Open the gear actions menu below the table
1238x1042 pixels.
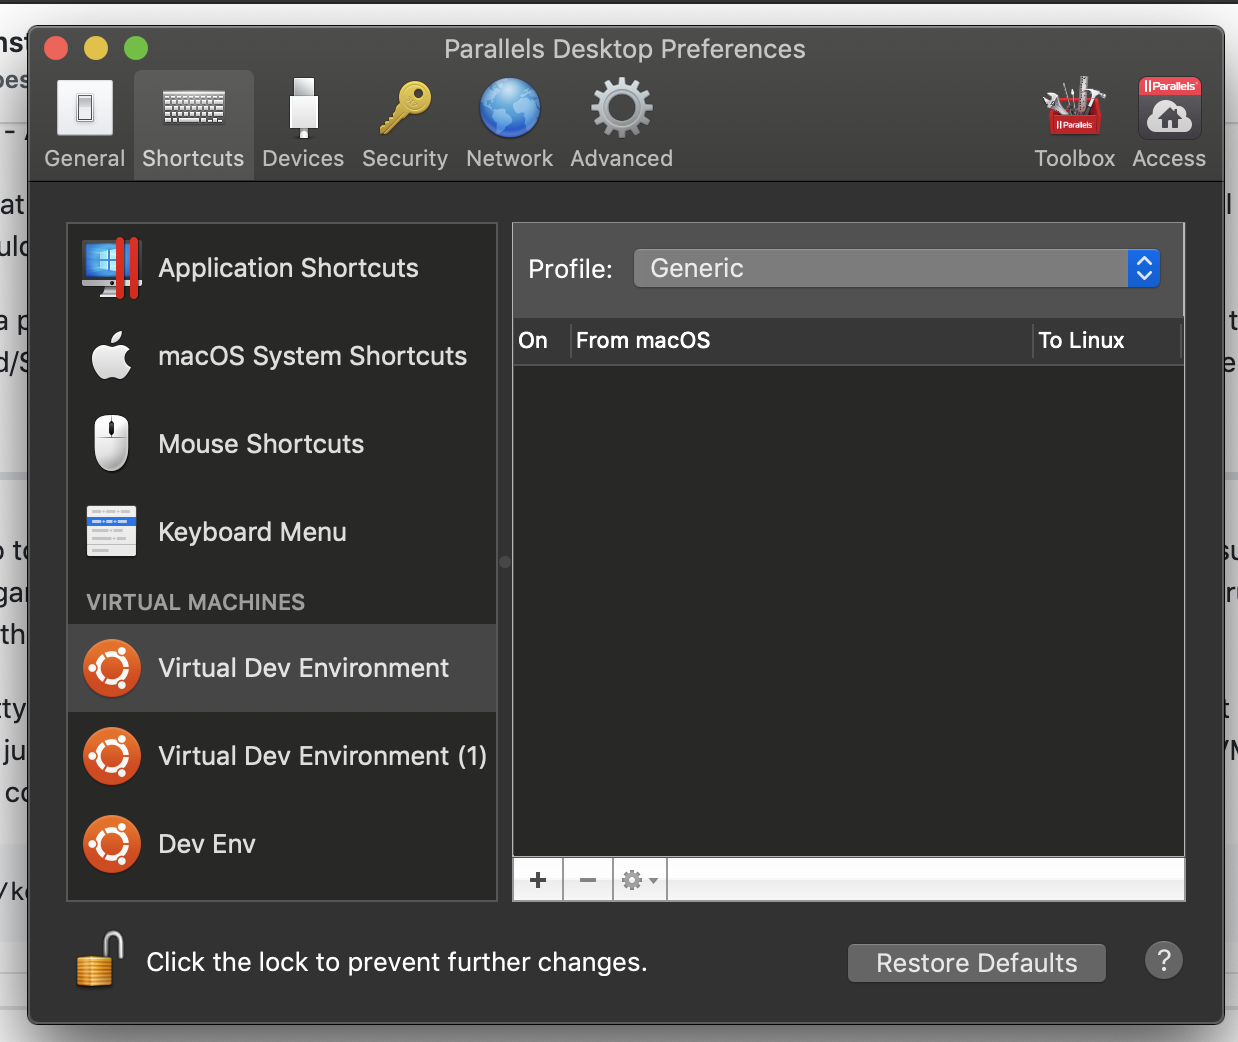(640, 880)
